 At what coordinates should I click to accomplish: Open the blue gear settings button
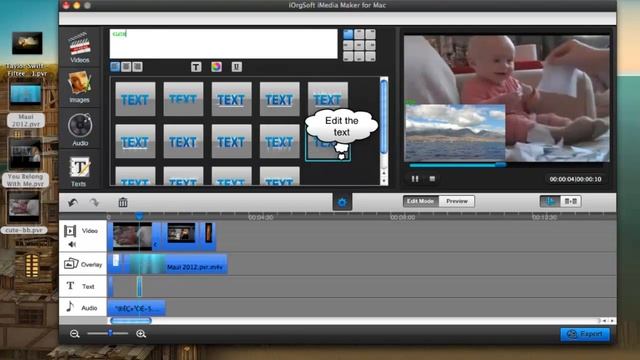pos(342,202)
